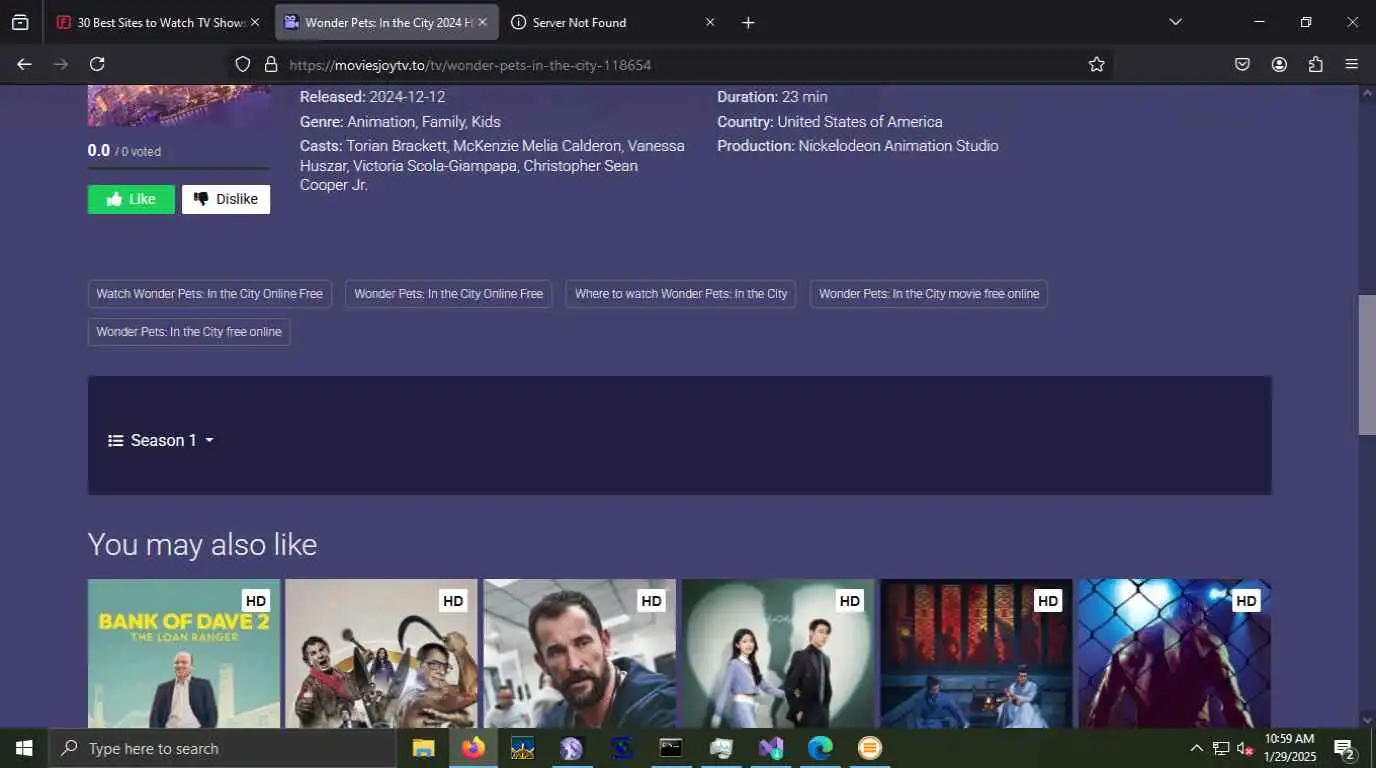The image size is (1376, 768).
Task: Open Visual Studio from the taskbar
Action: (x=770, y=748)
